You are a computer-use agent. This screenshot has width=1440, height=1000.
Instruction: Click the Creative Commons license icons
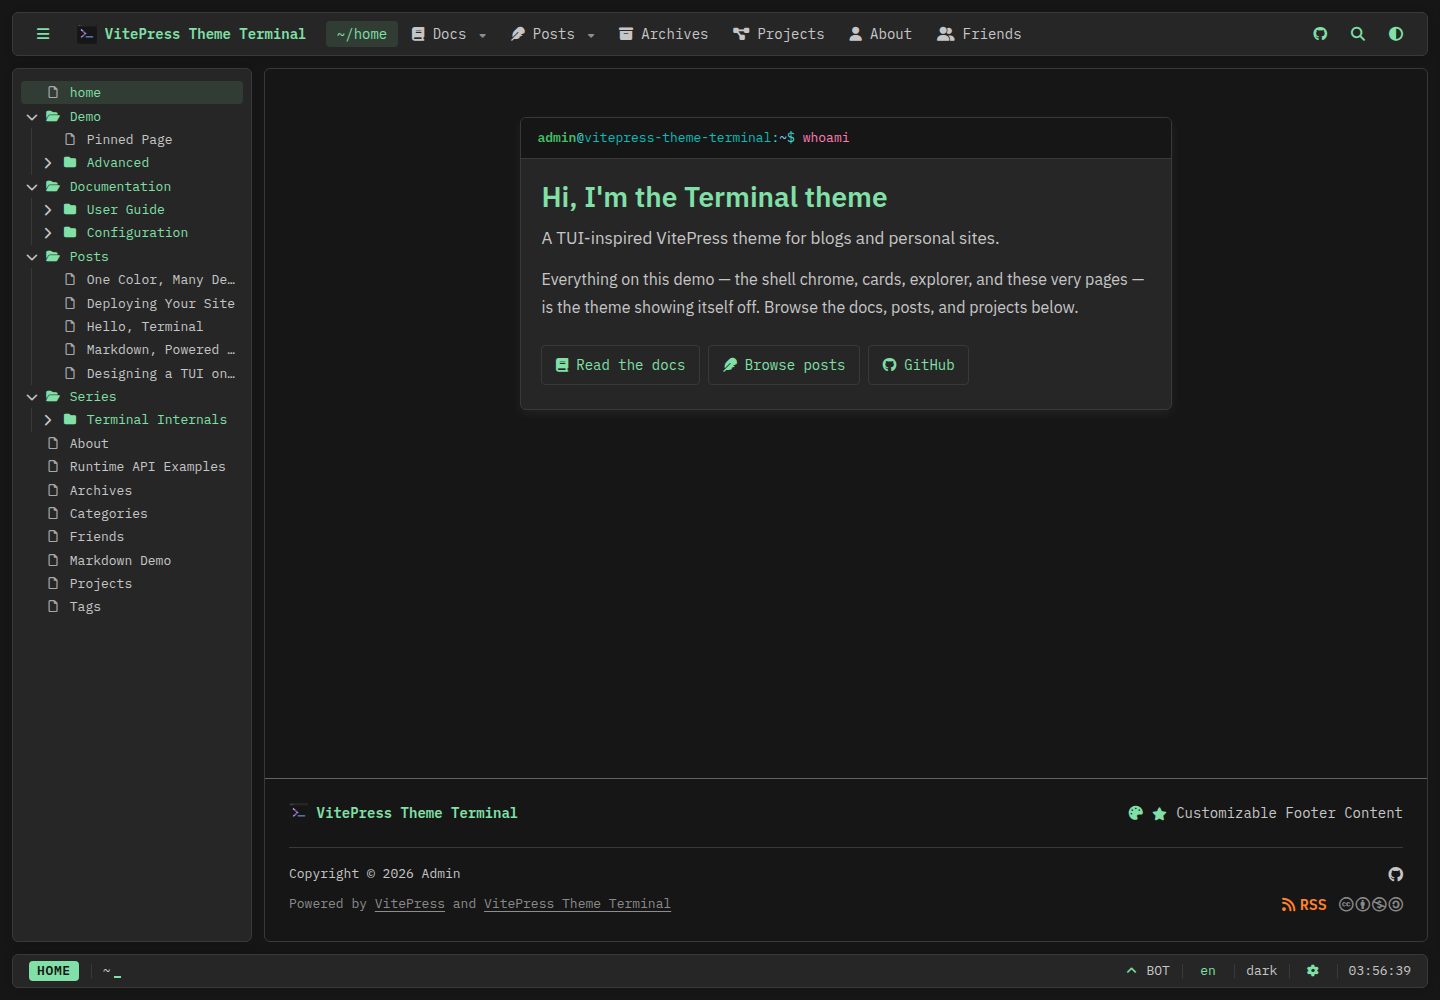pos(1371,905)
